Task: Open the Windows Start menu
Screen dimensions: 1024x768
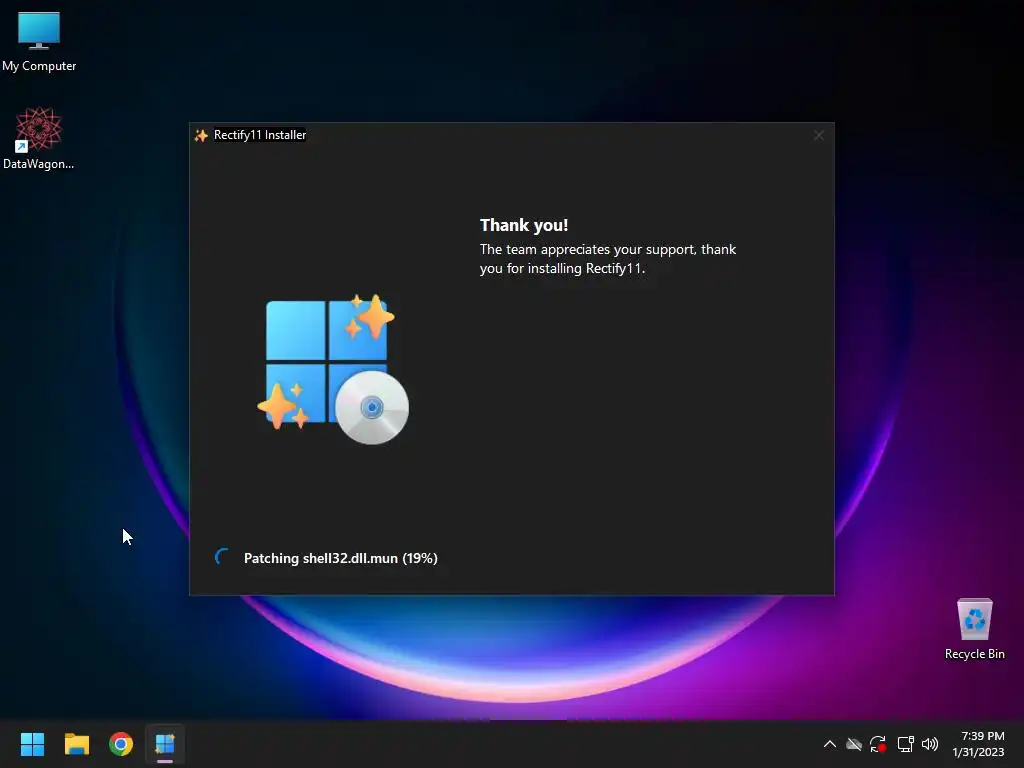Action: pyautogui.click(x=32, y=744)
